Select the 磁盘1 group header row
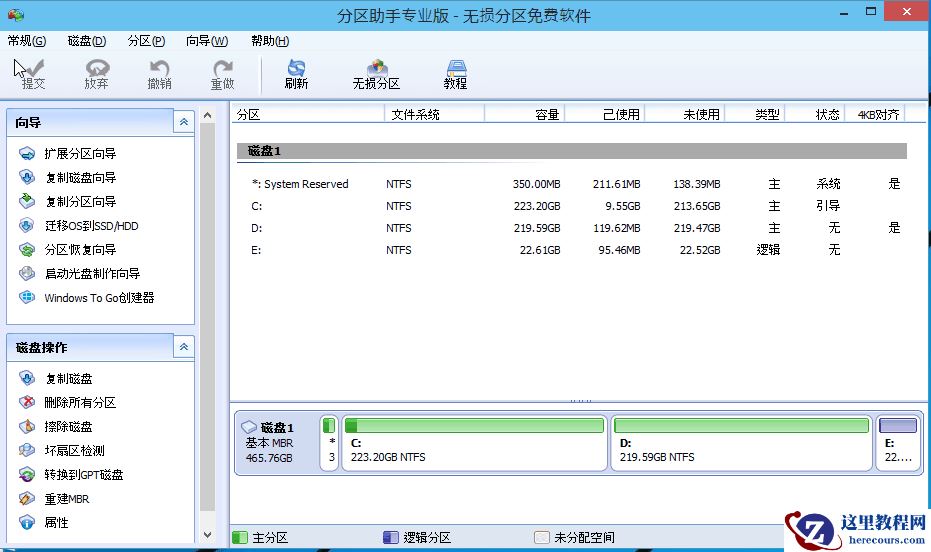Screen dimensions: 931x552 pyautogui.click(x=572, y=151)
